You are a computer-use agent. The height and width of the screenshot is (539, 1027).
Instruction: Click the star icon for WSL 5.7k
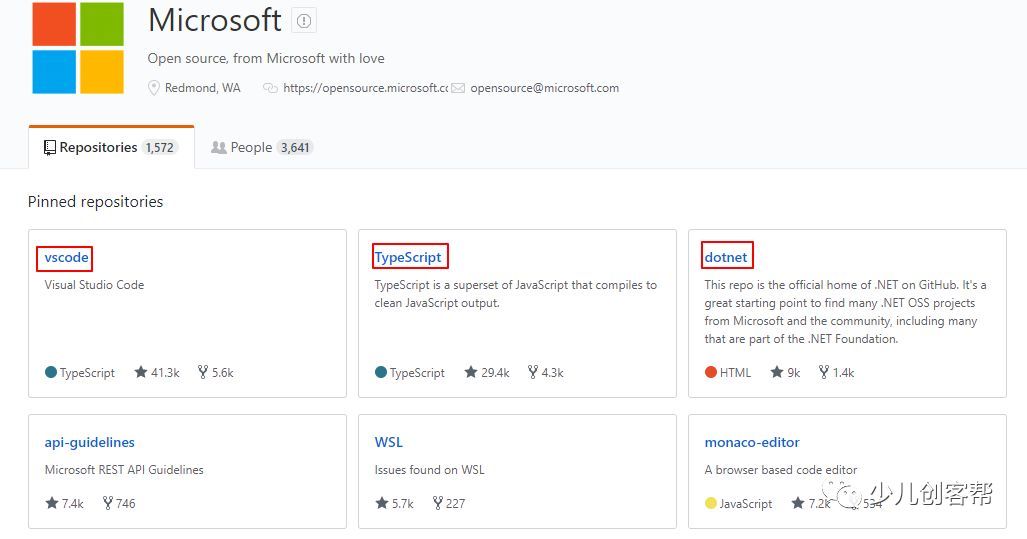coord(382,503)
